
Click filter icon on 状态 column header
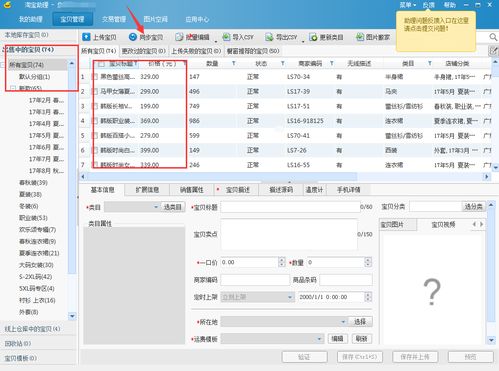click(x=283, y=63)
